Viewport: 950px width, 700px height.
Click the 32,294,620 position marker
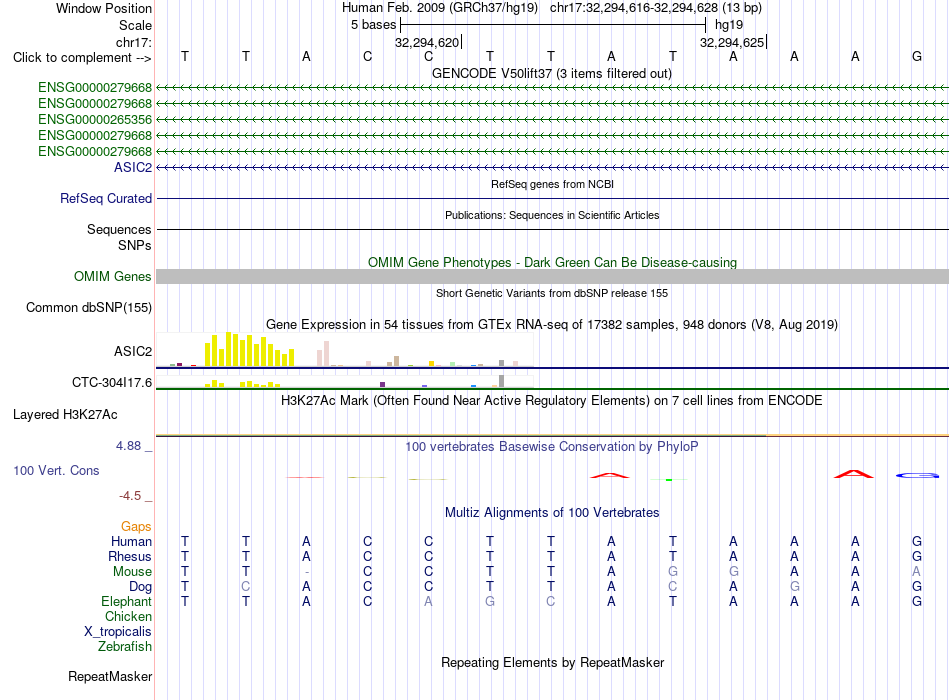[427, 42]
